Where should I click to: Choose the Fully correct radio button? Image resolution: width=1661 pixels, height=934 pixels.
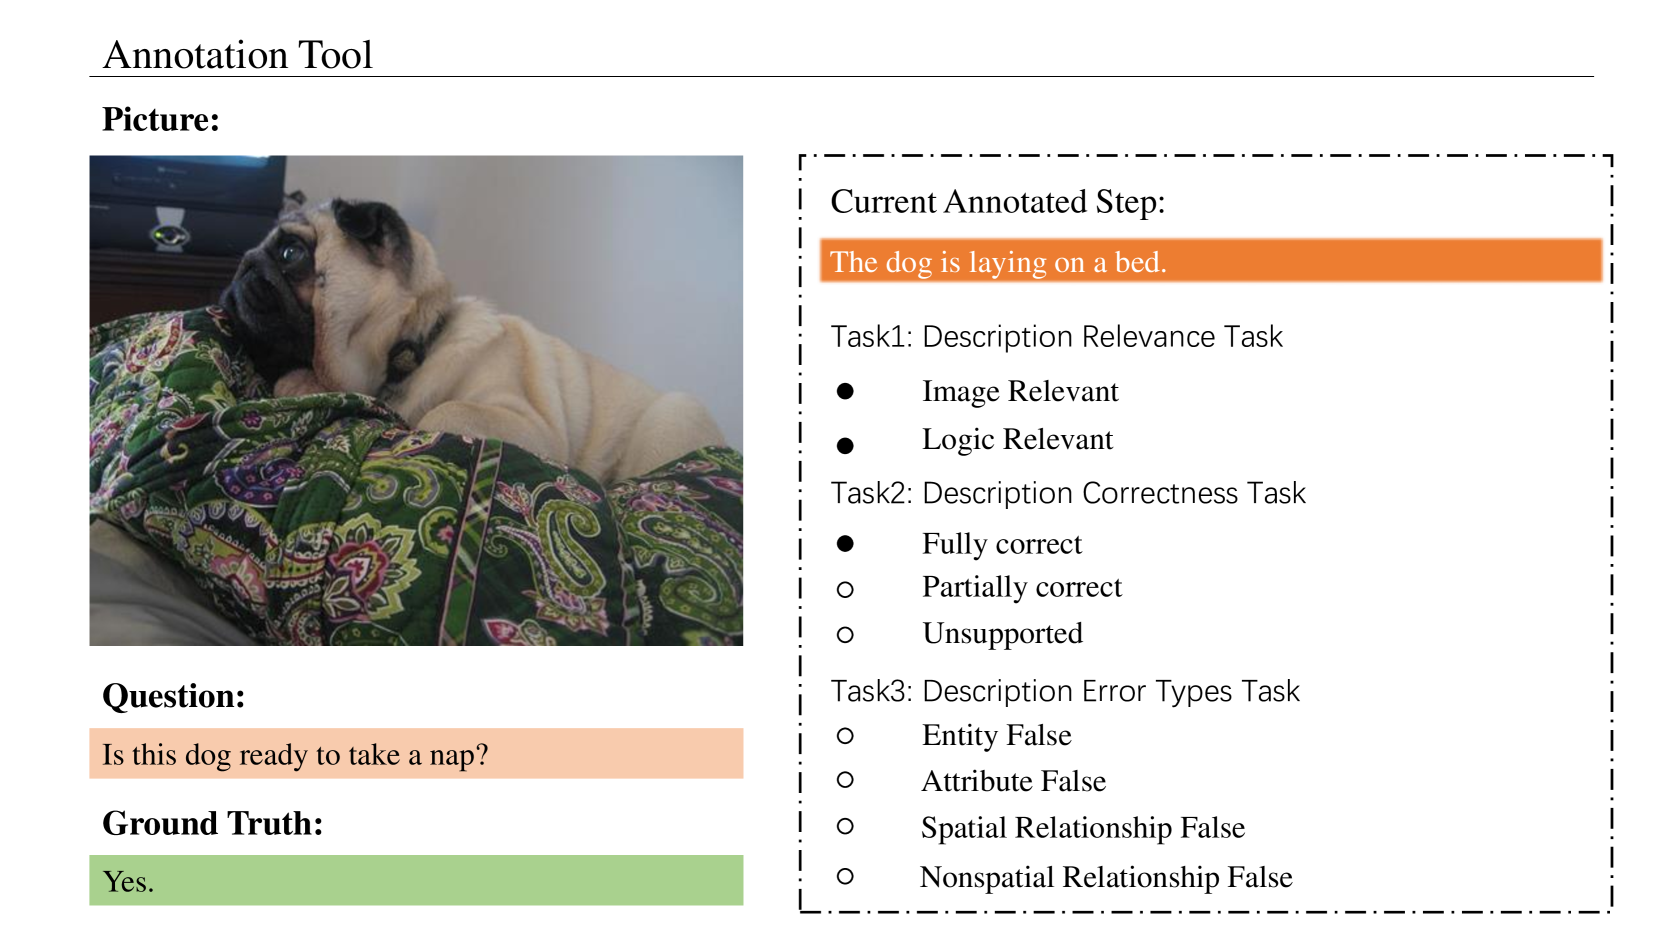[845, 544]
